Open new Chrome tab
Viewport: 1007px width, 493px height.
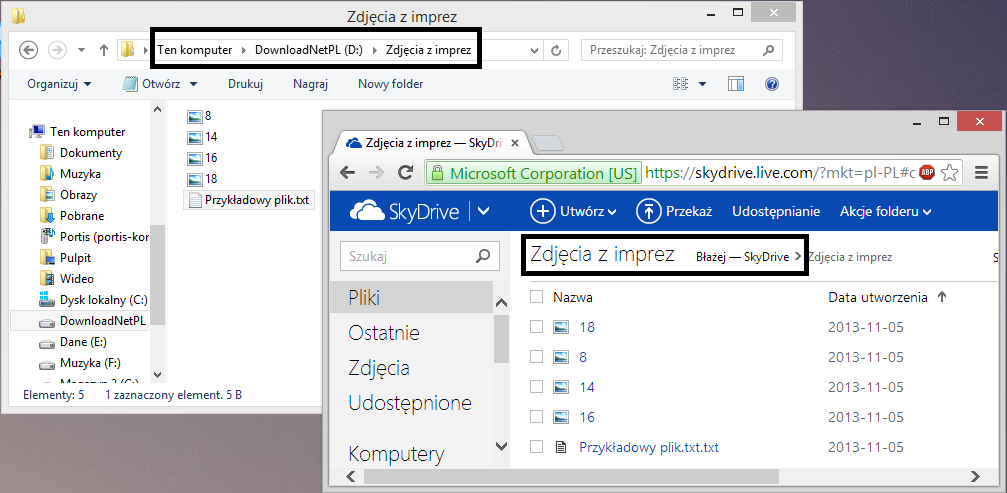point(548,143)
